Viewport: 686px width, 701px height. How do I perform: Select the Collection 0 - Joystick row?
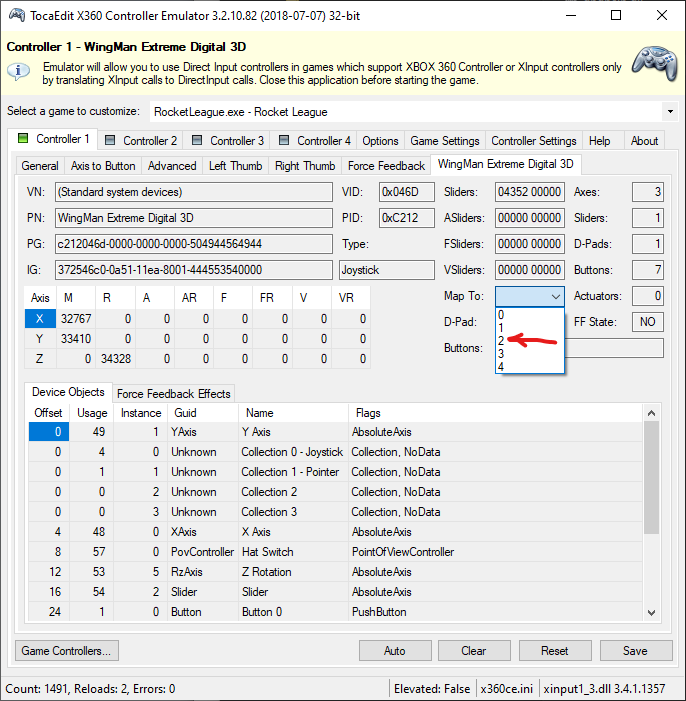[x=335, y=452]
